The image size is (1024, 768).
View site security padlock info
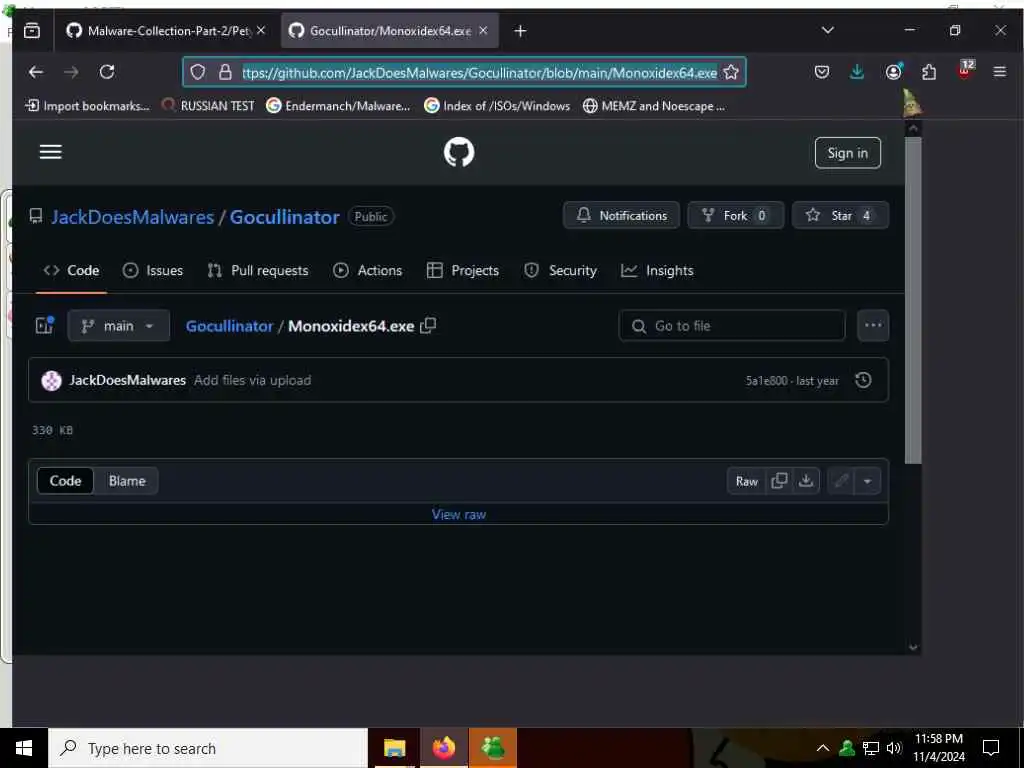(x=225, y=72)
